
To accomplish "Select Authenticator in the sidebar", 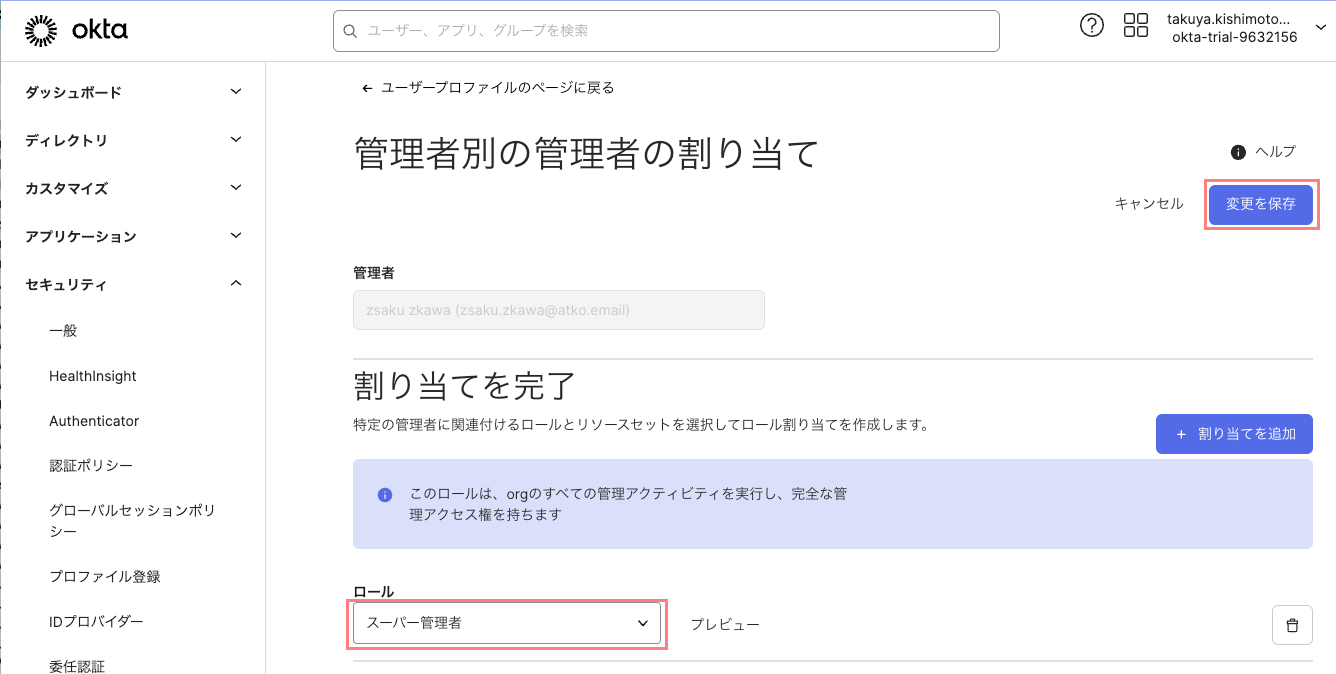I will pyautogui.click(x=94, y=421).
